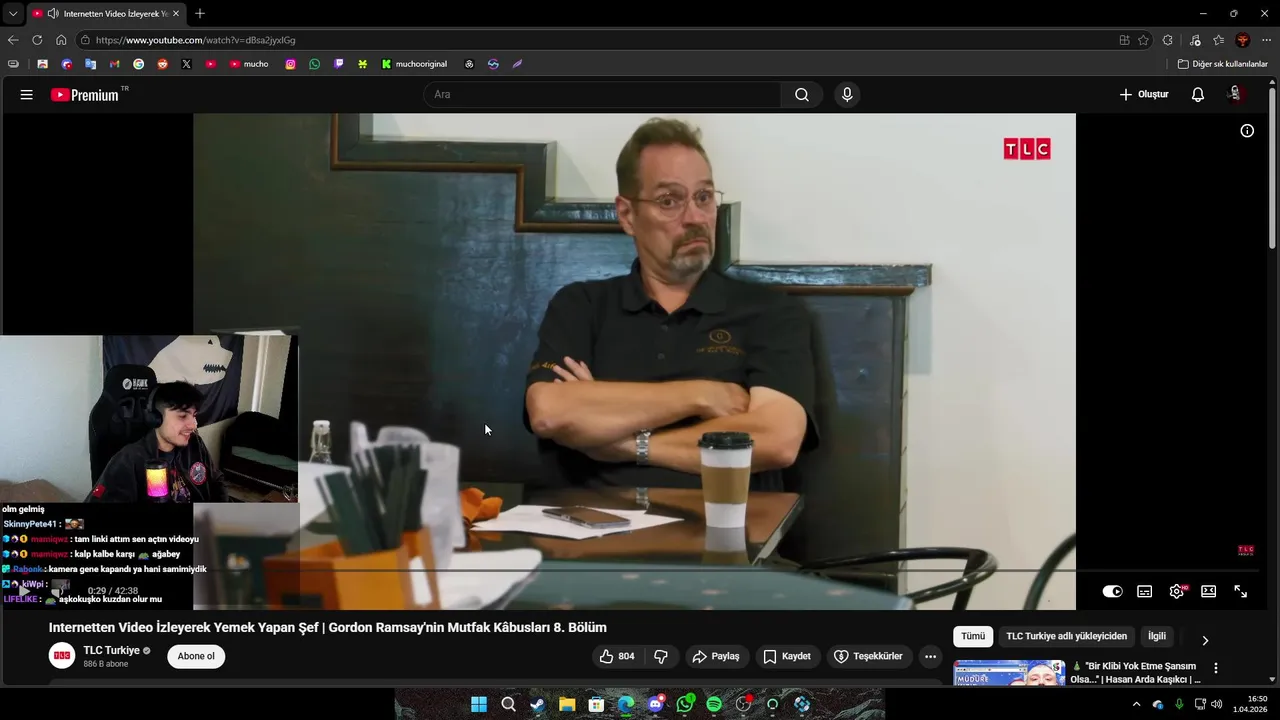Click the Teşekkürler thanks button

(x=869, y=657)
